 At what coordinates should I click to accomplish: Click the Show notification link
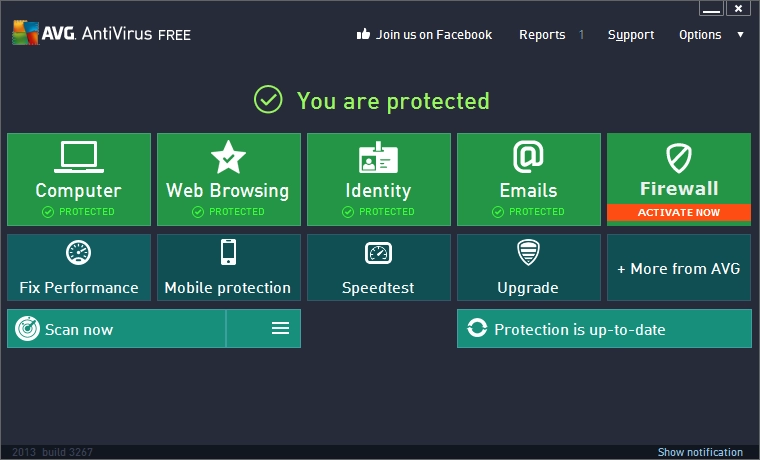tap(700, 452)
